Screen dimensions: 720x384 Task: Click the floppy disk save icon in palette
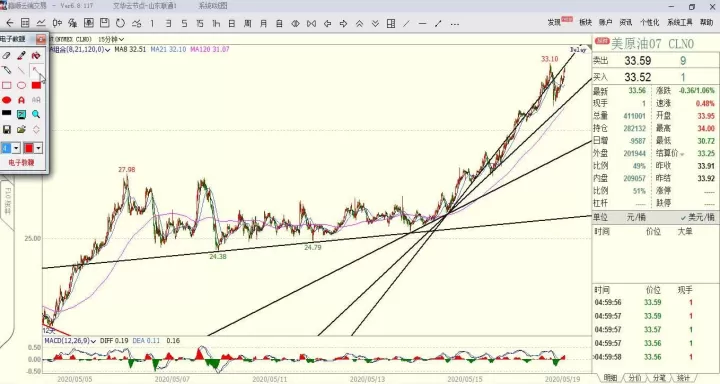click(x=6, y=130)
